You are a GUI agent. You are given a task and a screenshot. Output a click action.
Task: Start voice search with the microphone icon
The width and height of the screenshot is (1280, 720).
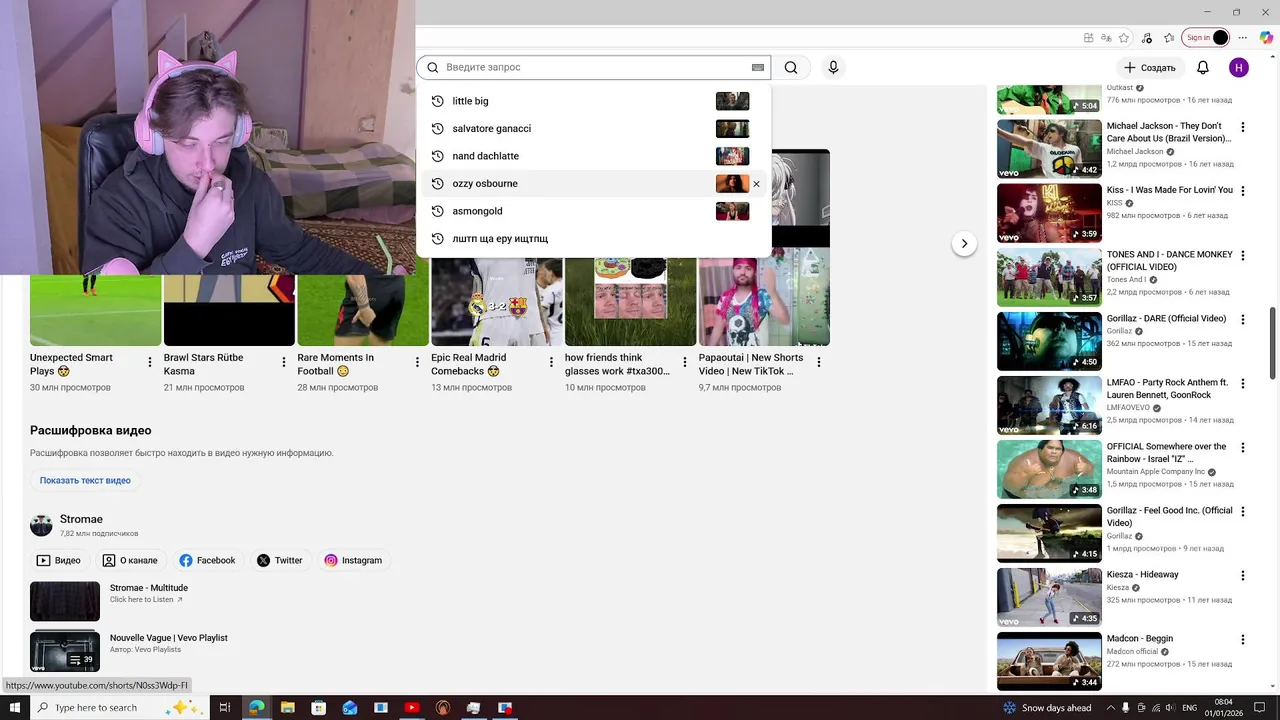833,68
